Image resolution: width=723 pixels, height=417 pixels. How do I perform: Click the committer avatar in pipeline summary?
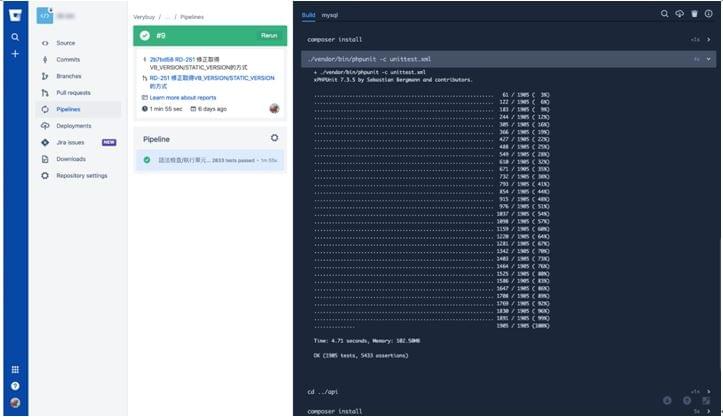click(x=274, y=109)
